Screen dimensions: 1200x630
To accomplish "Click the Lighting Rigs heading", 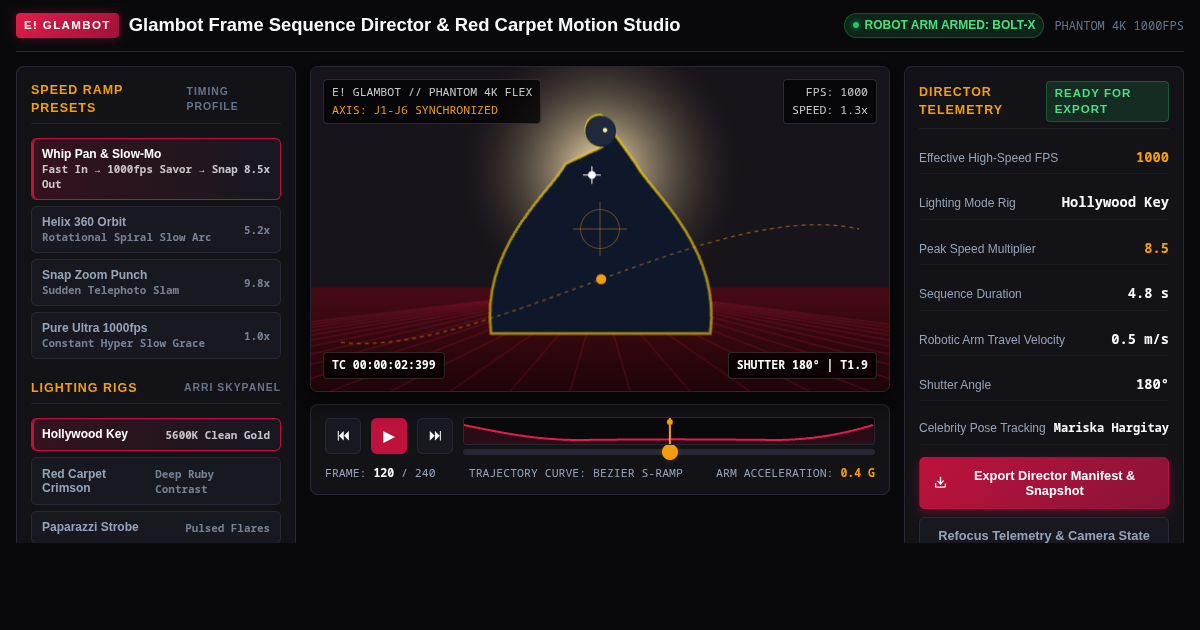I will pos(84,387).
